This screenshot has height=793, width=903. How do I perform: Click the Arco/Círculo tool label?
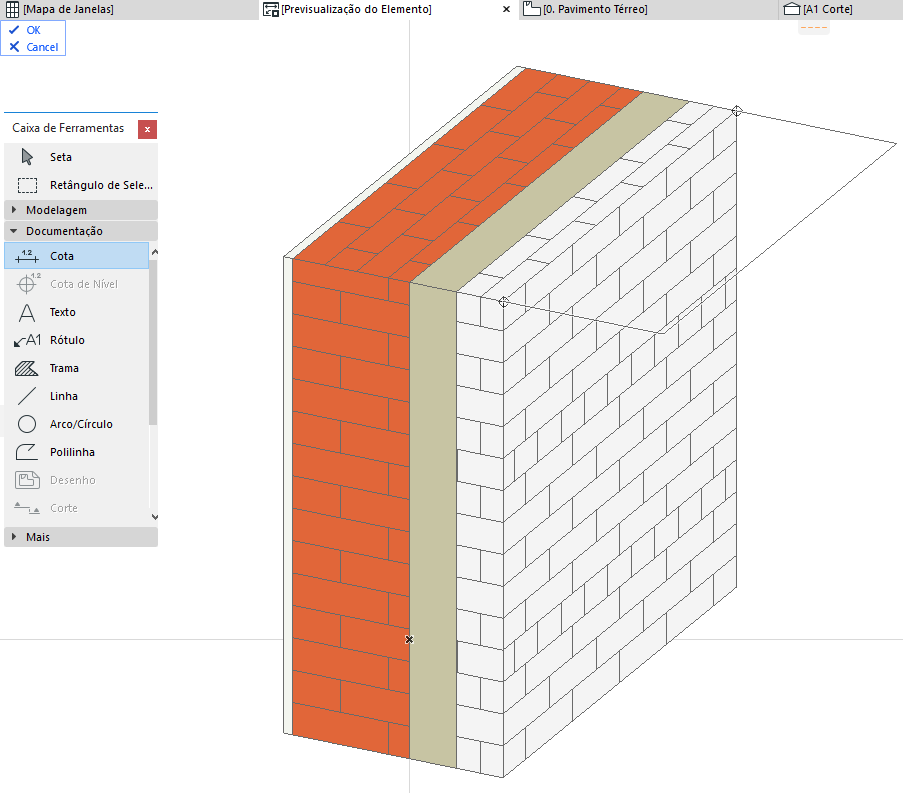81,424
